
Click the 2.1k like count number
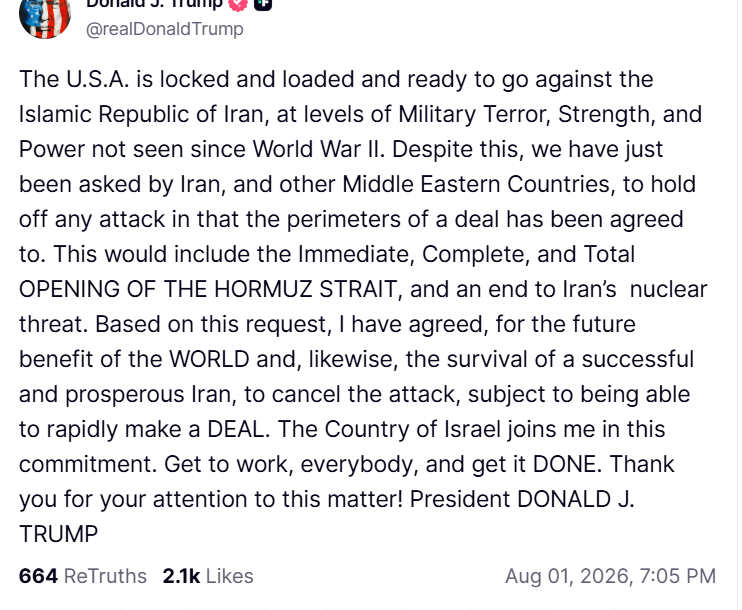[181, 576]
